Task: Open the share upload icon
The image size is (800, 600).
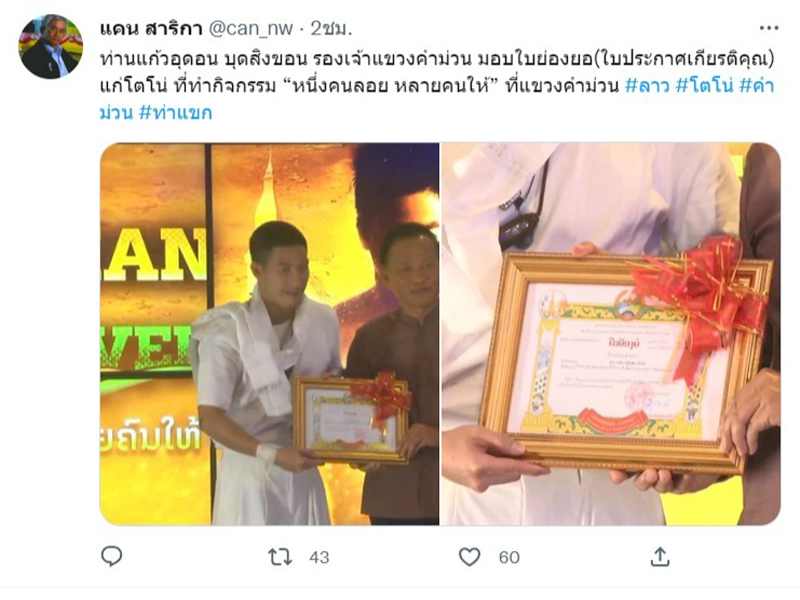Action: point(660,557)
